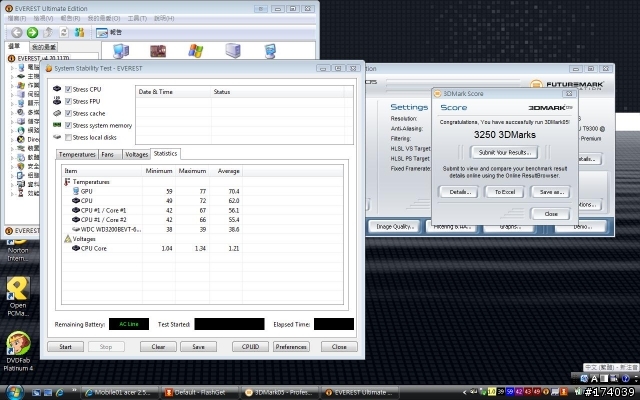The image size is (640, 400).
Task: Show hidden tray icons with the arrow
Action: pos(465,392)
